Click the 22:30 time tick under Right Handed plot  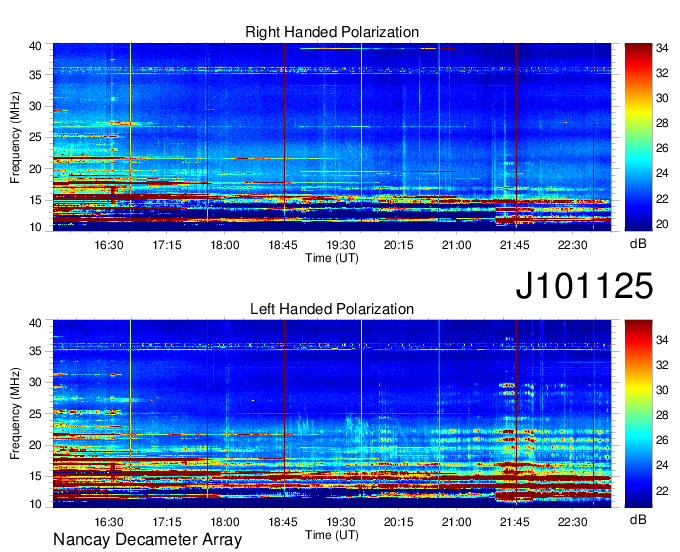tap(572, 245)
